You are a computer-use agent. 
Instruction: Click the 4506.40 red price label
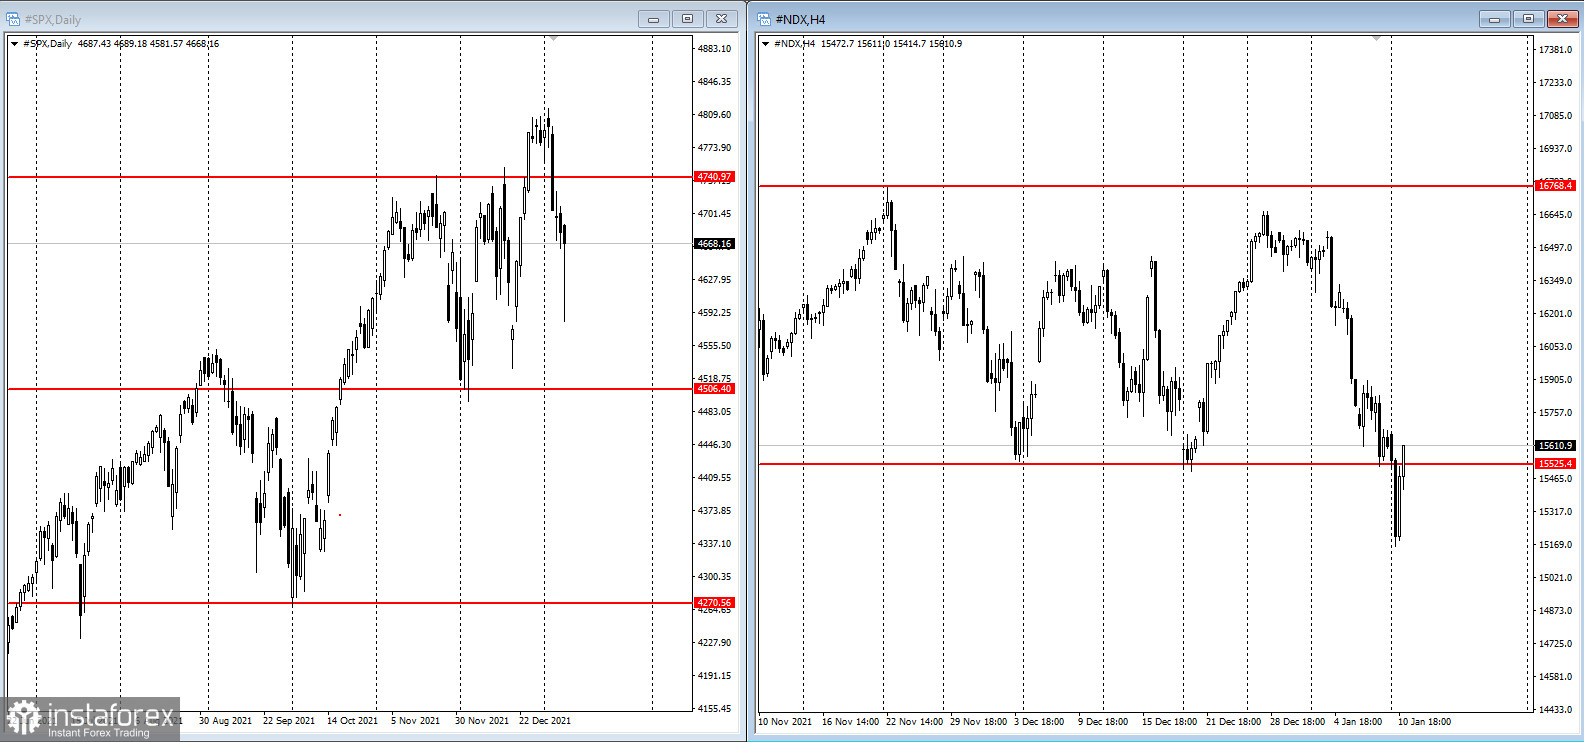click(714, 389)
